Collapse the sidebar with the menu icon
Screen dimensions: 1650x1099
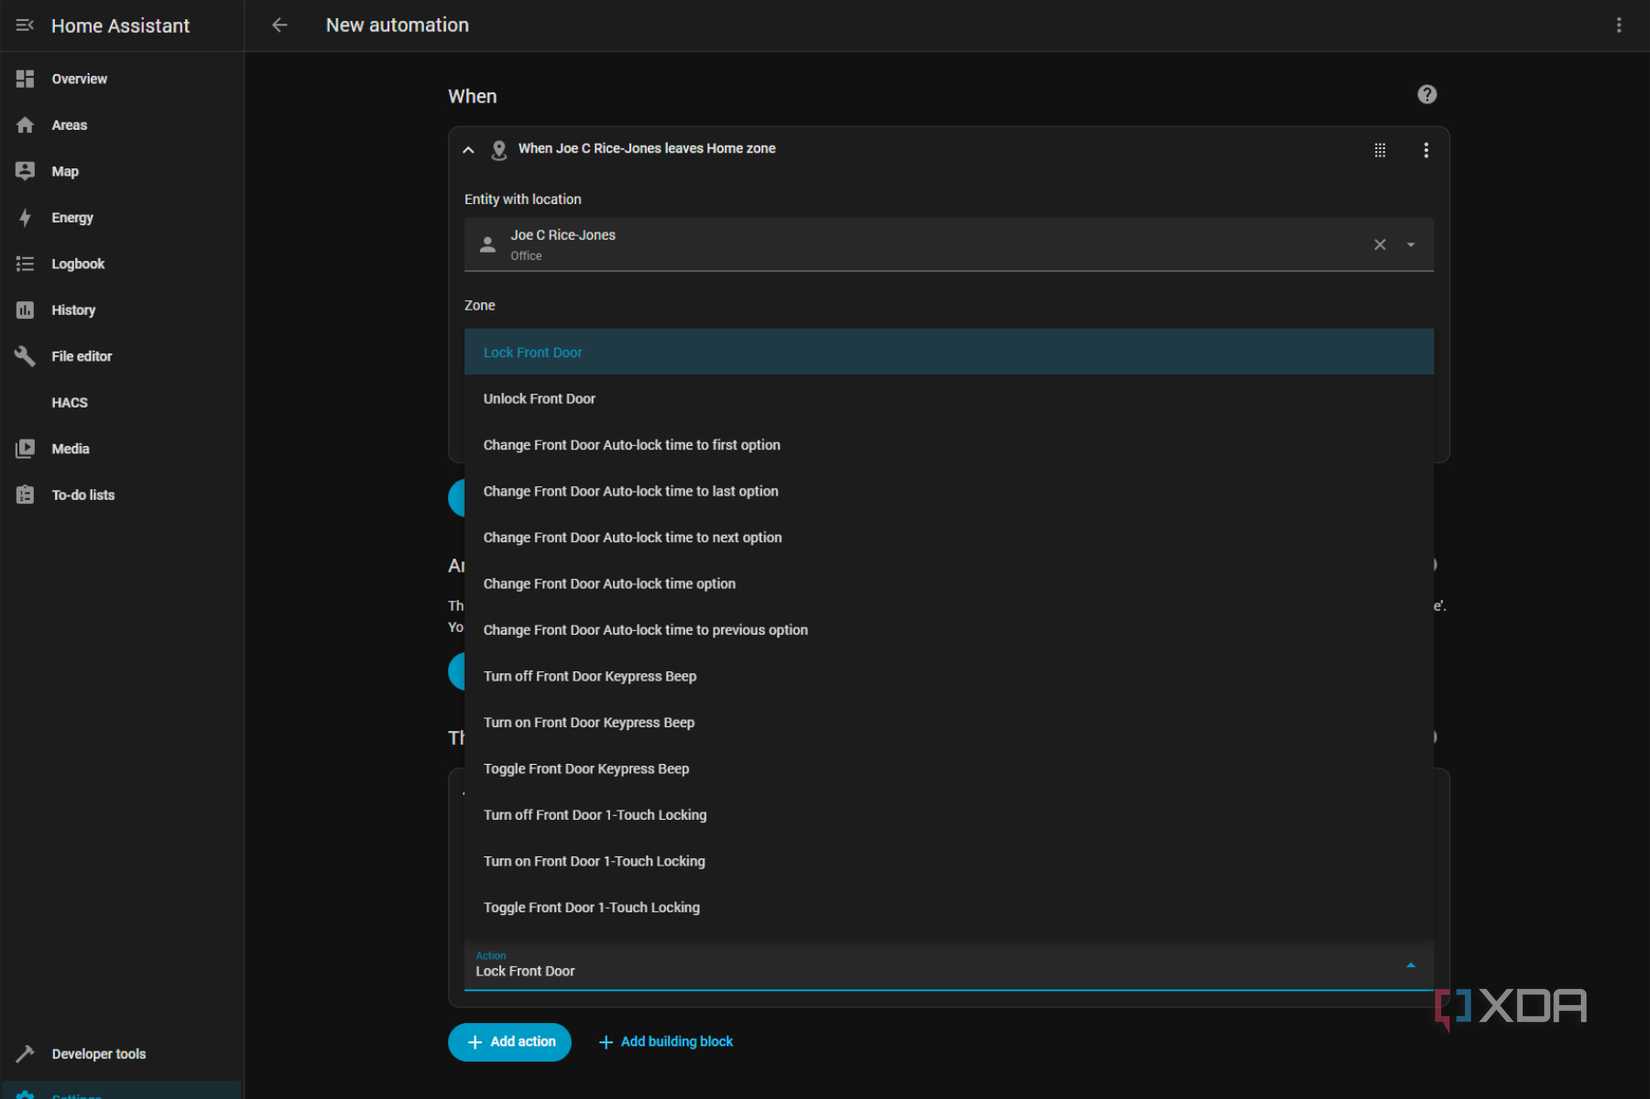pos(25,25)
